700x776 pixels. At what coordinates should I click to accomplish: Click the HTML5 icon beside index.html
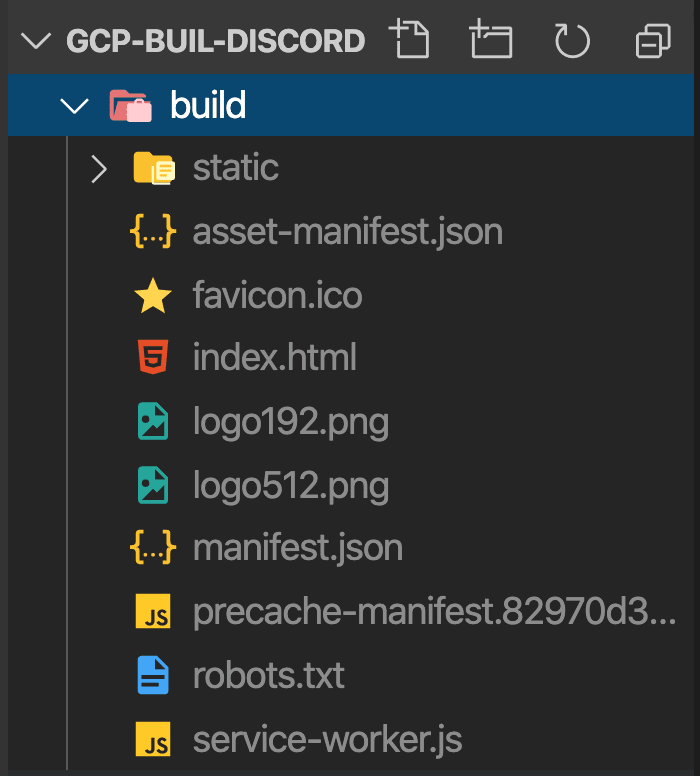(153, 357)
